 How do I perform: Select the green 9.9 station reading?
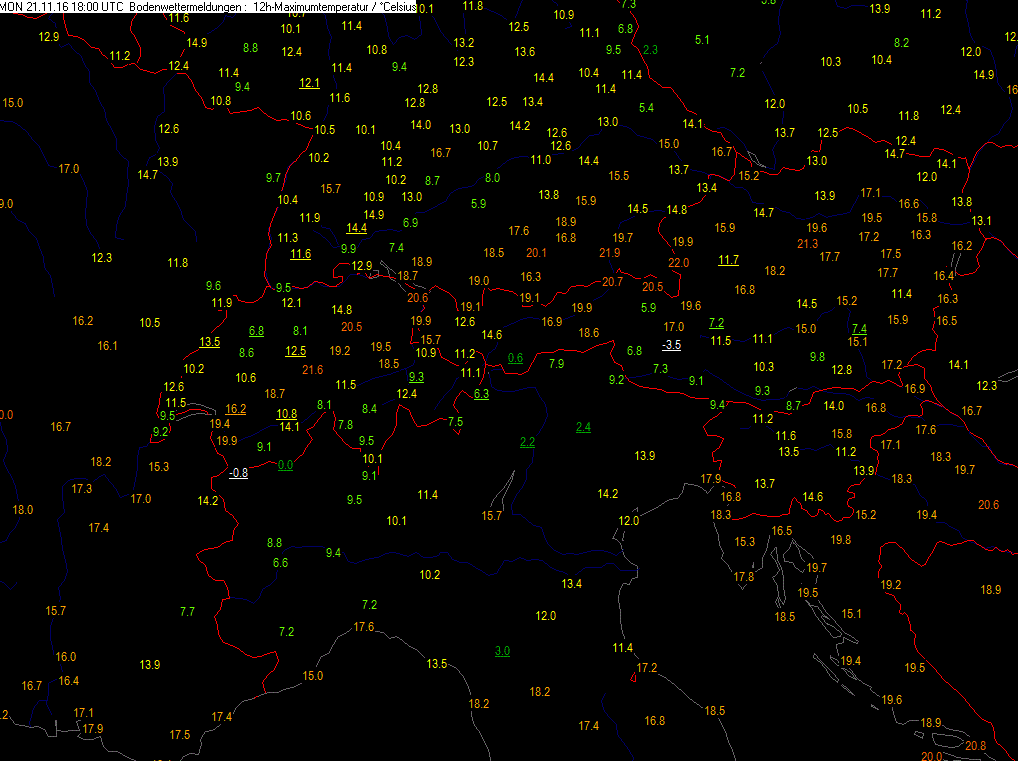348,249
